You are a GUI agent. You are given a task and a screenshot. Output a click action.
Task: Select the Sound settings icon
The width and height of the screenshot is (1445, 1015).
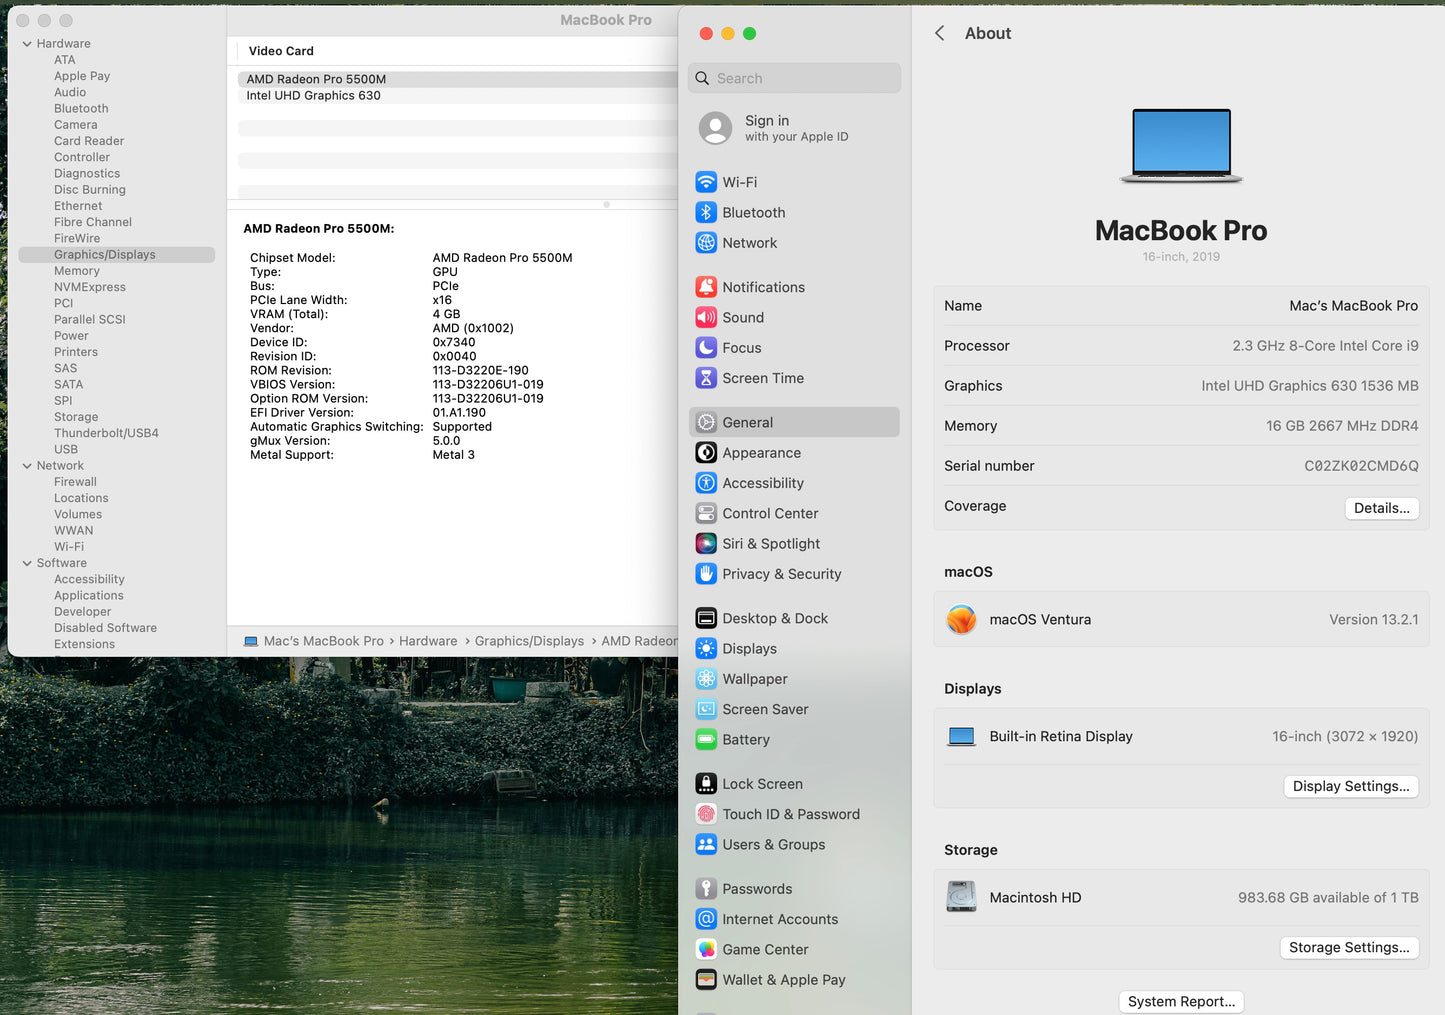(x=706, y=317)
